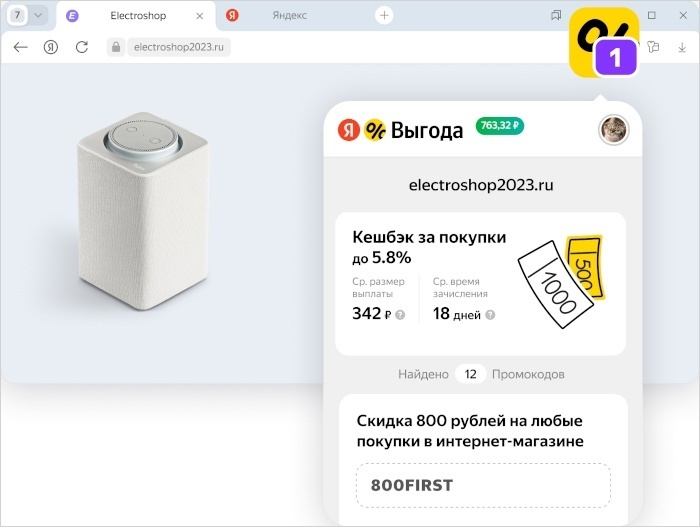Click the tab counter showing 7
700x527 pixels.
[17, 16]
